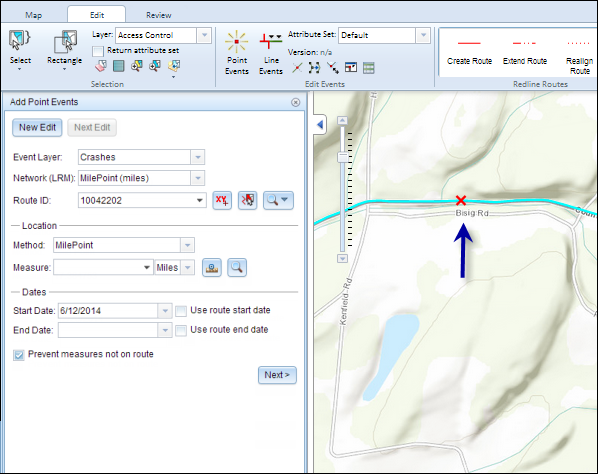The width and height of the screenshot is (598, 474).
Task: Uncheck Prevent measures not on route
Action: click(18, 355)
